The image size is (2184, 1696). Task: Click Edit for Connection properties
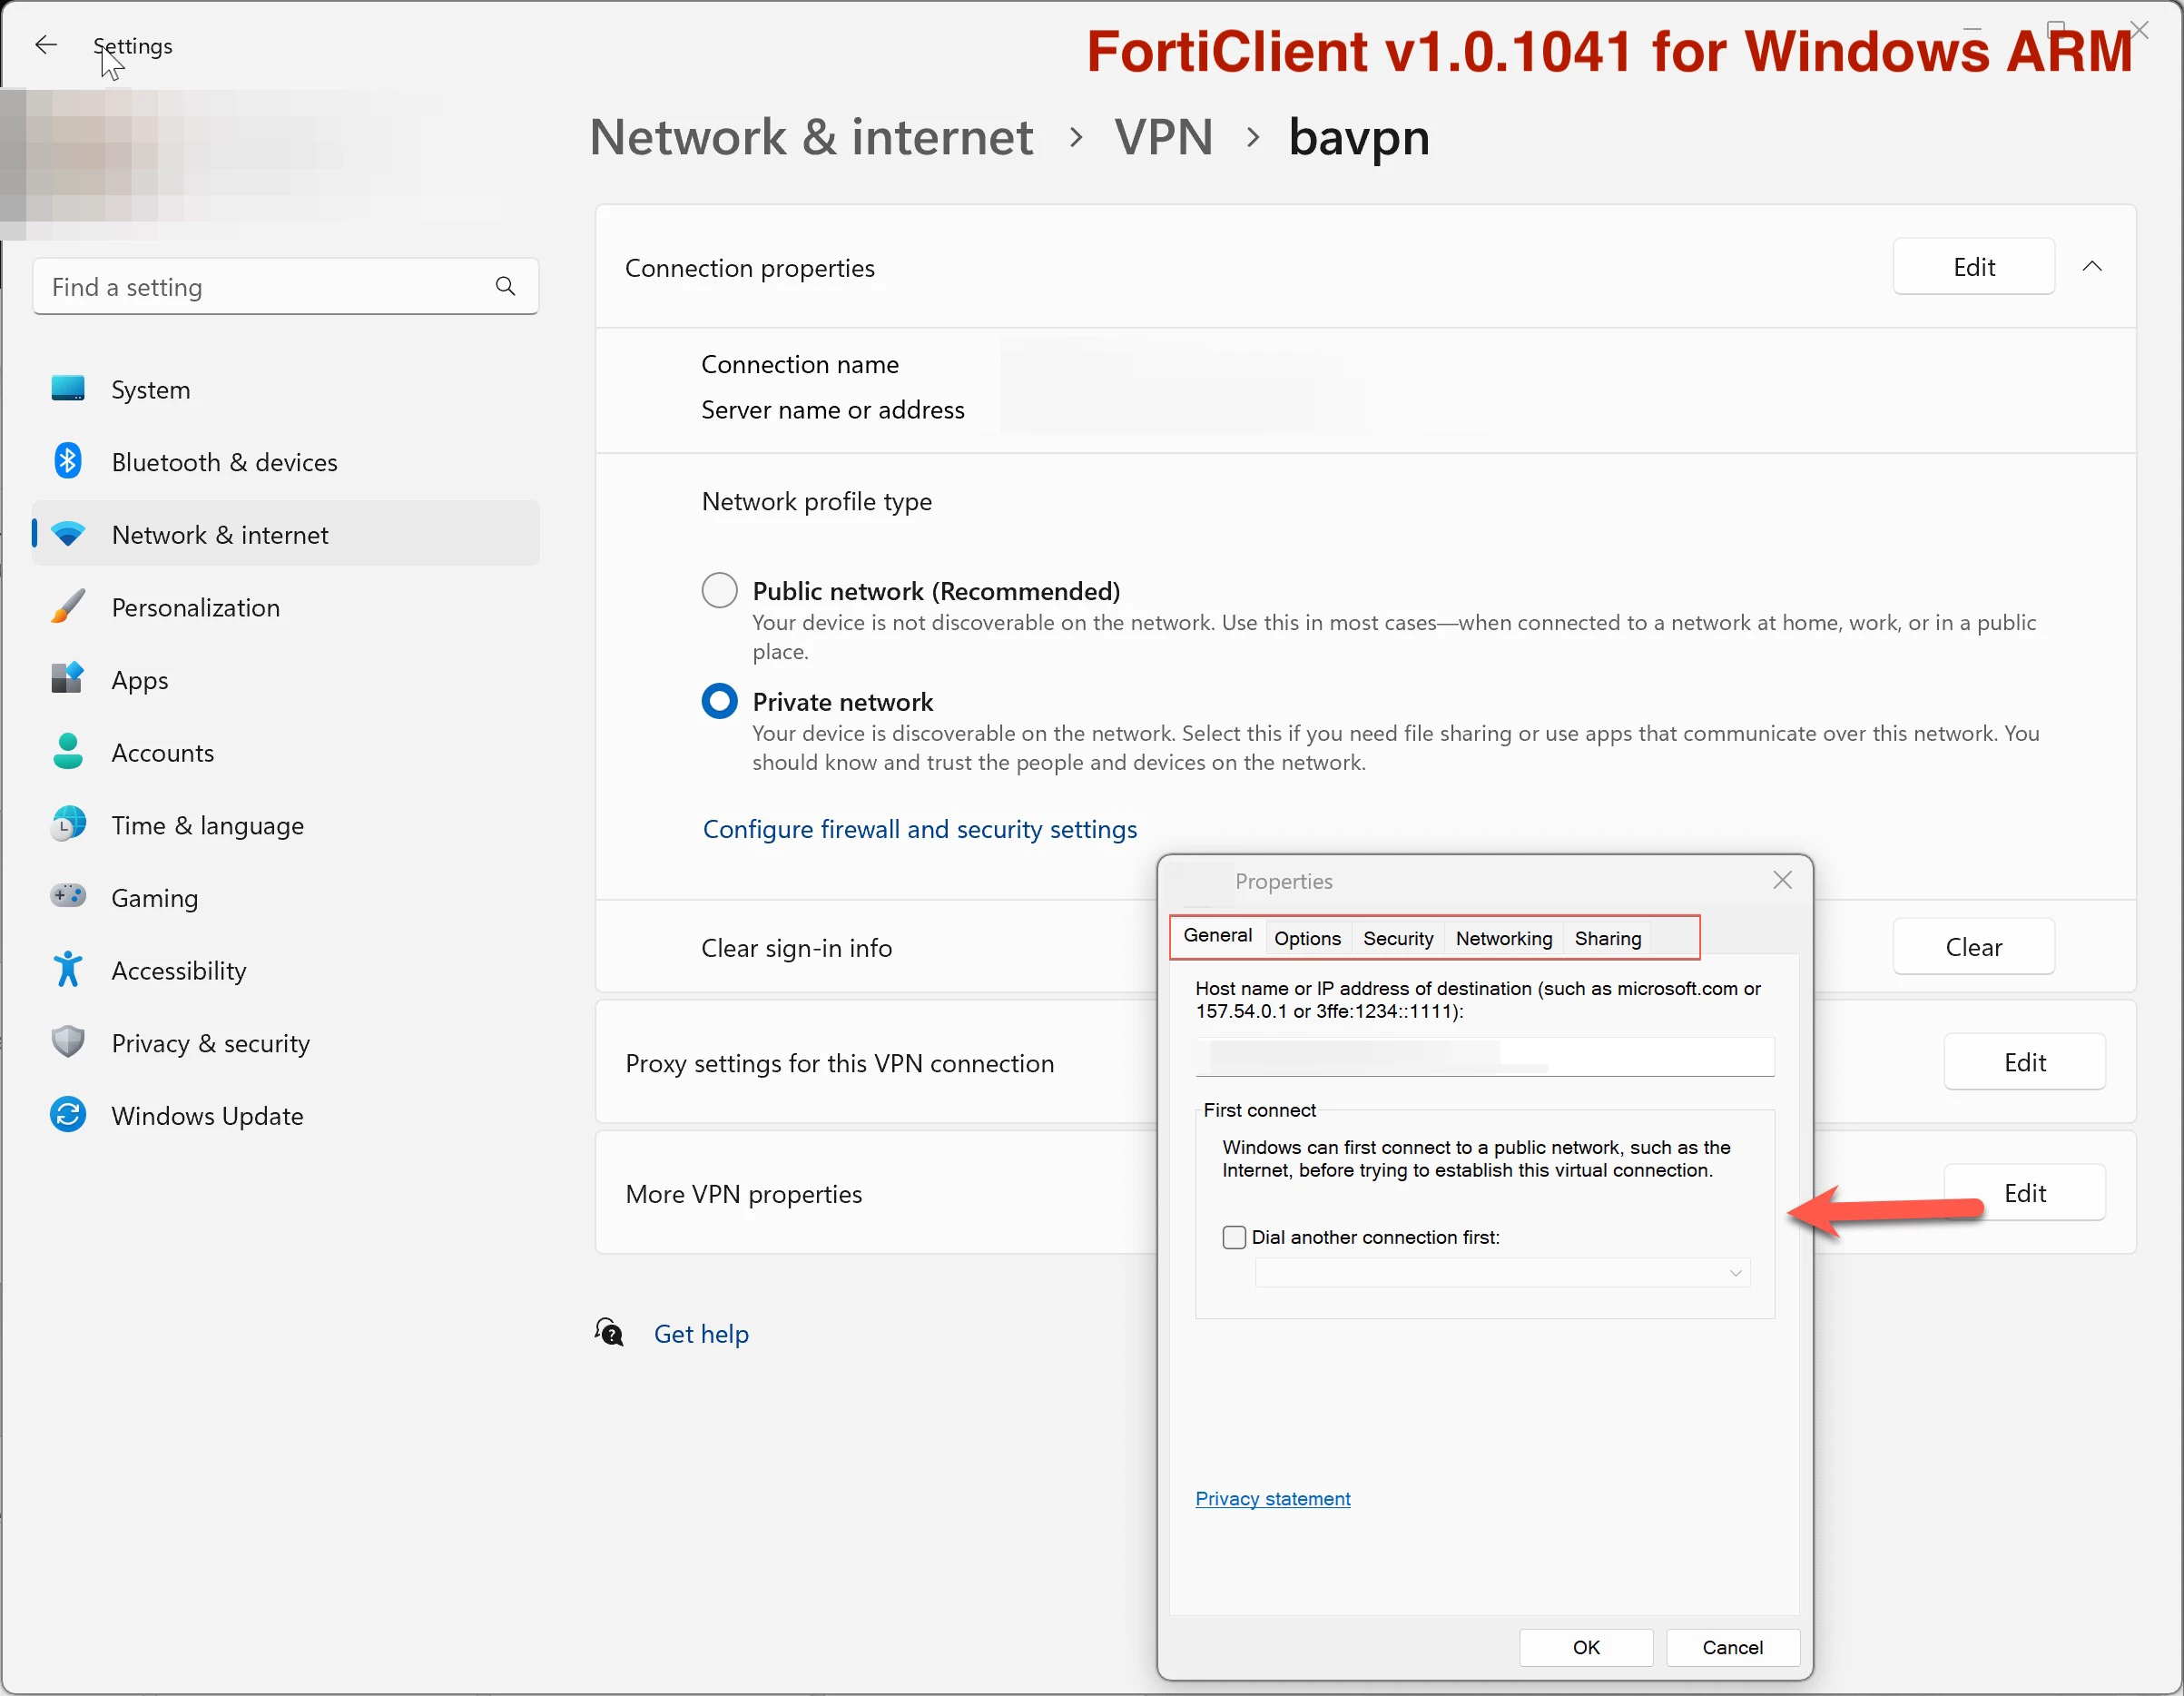click(1974, 266)
